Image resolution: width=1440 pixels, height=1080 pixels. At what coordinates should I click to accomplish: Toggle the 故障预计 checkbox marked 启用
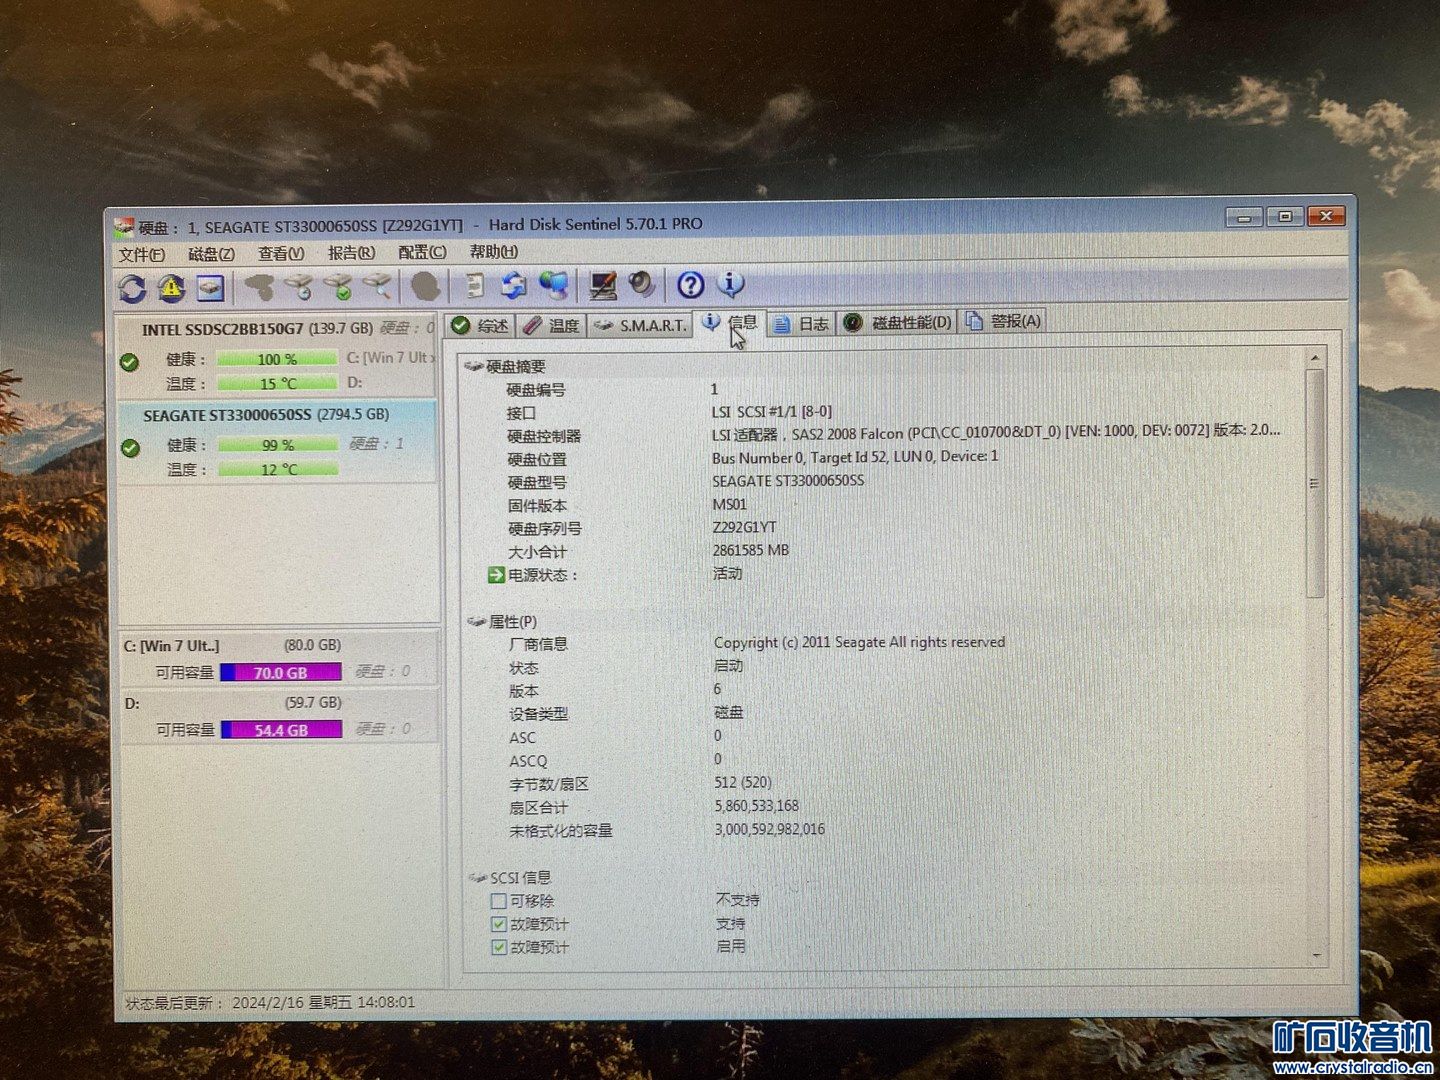tap(499, 947)
